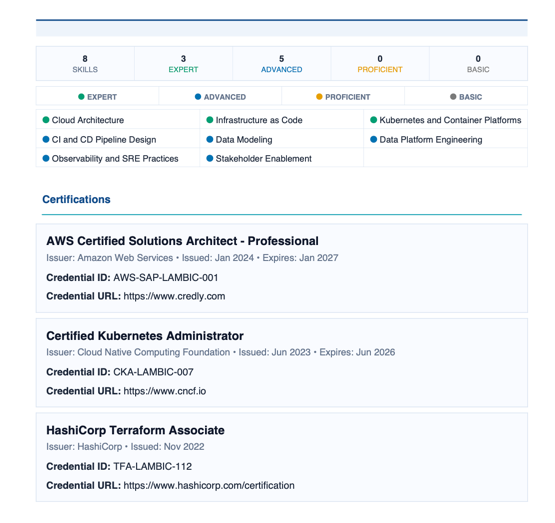The image size is (555, 523).
Task: Click the Cloud Native Computing Foundation issuer line
Action: pyautogui.click(x=221, y=352)
